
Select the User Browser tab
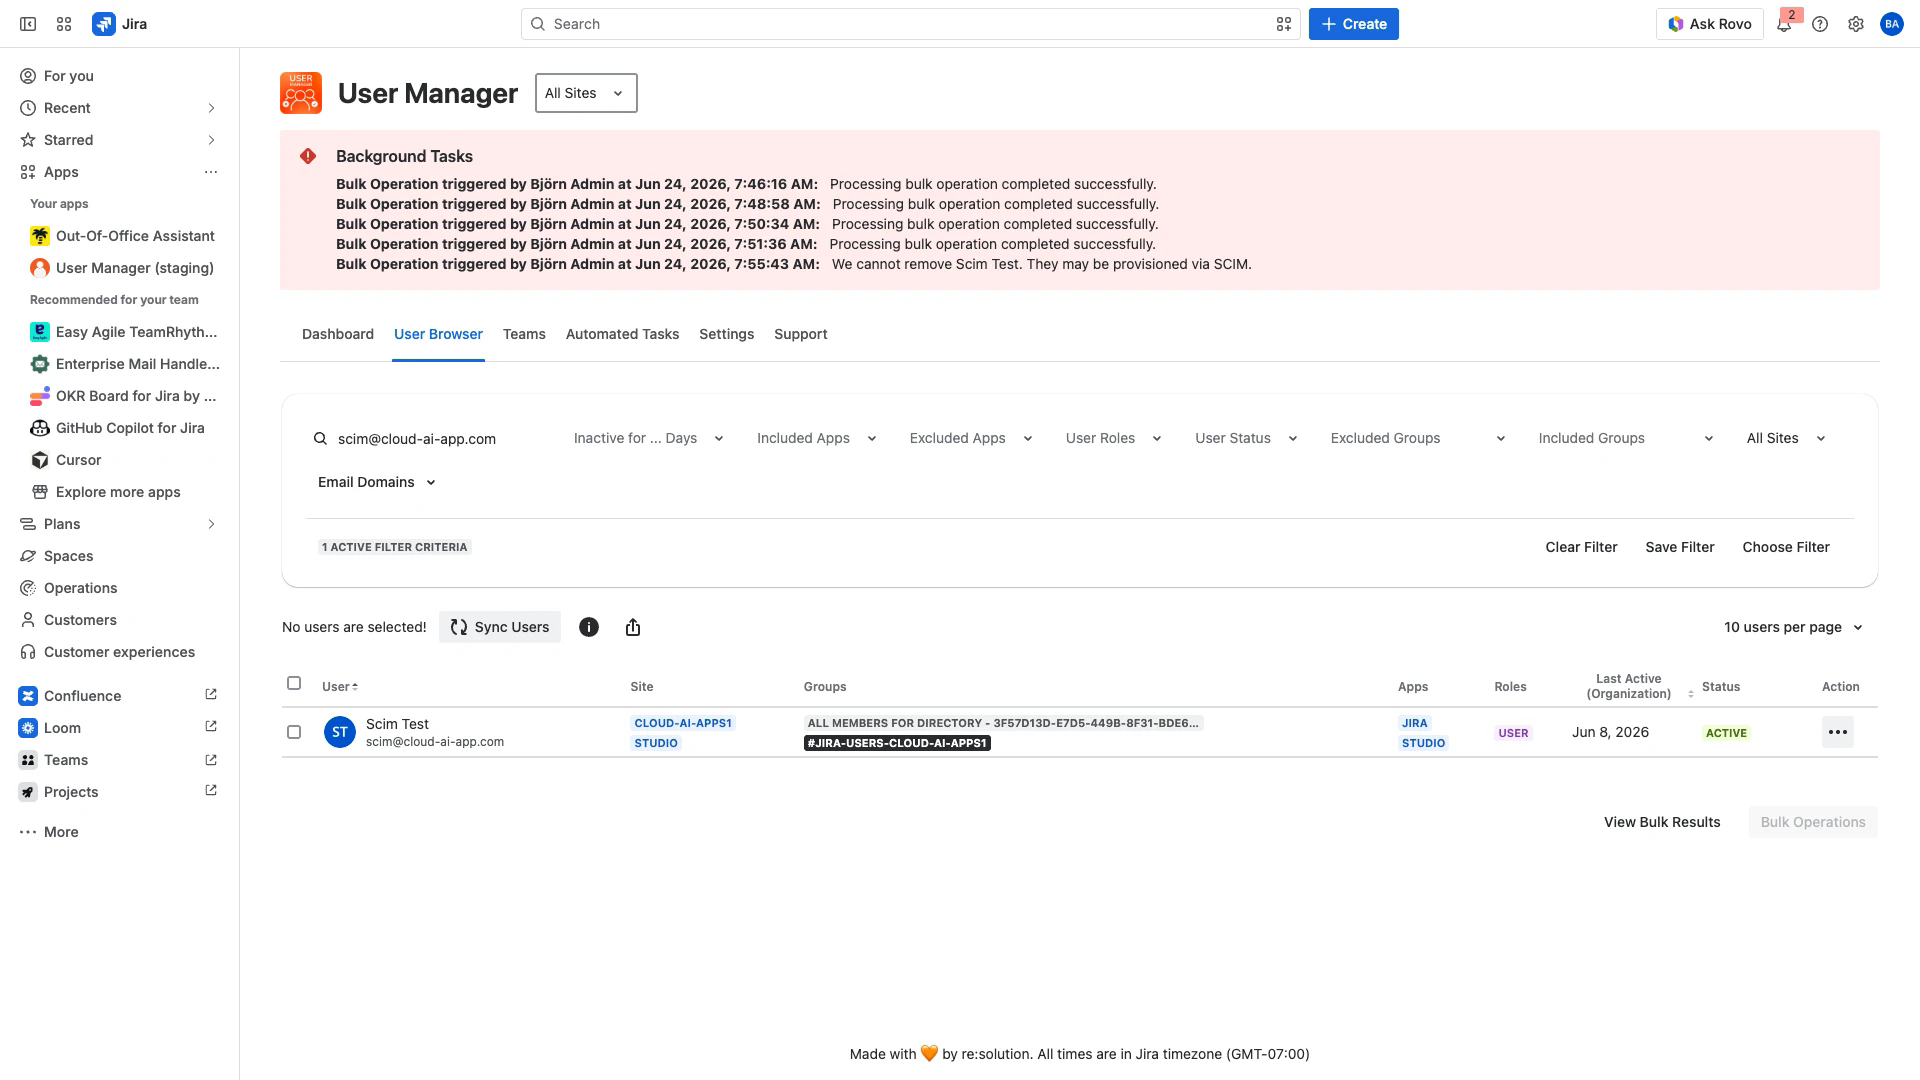tap(438, 334)
